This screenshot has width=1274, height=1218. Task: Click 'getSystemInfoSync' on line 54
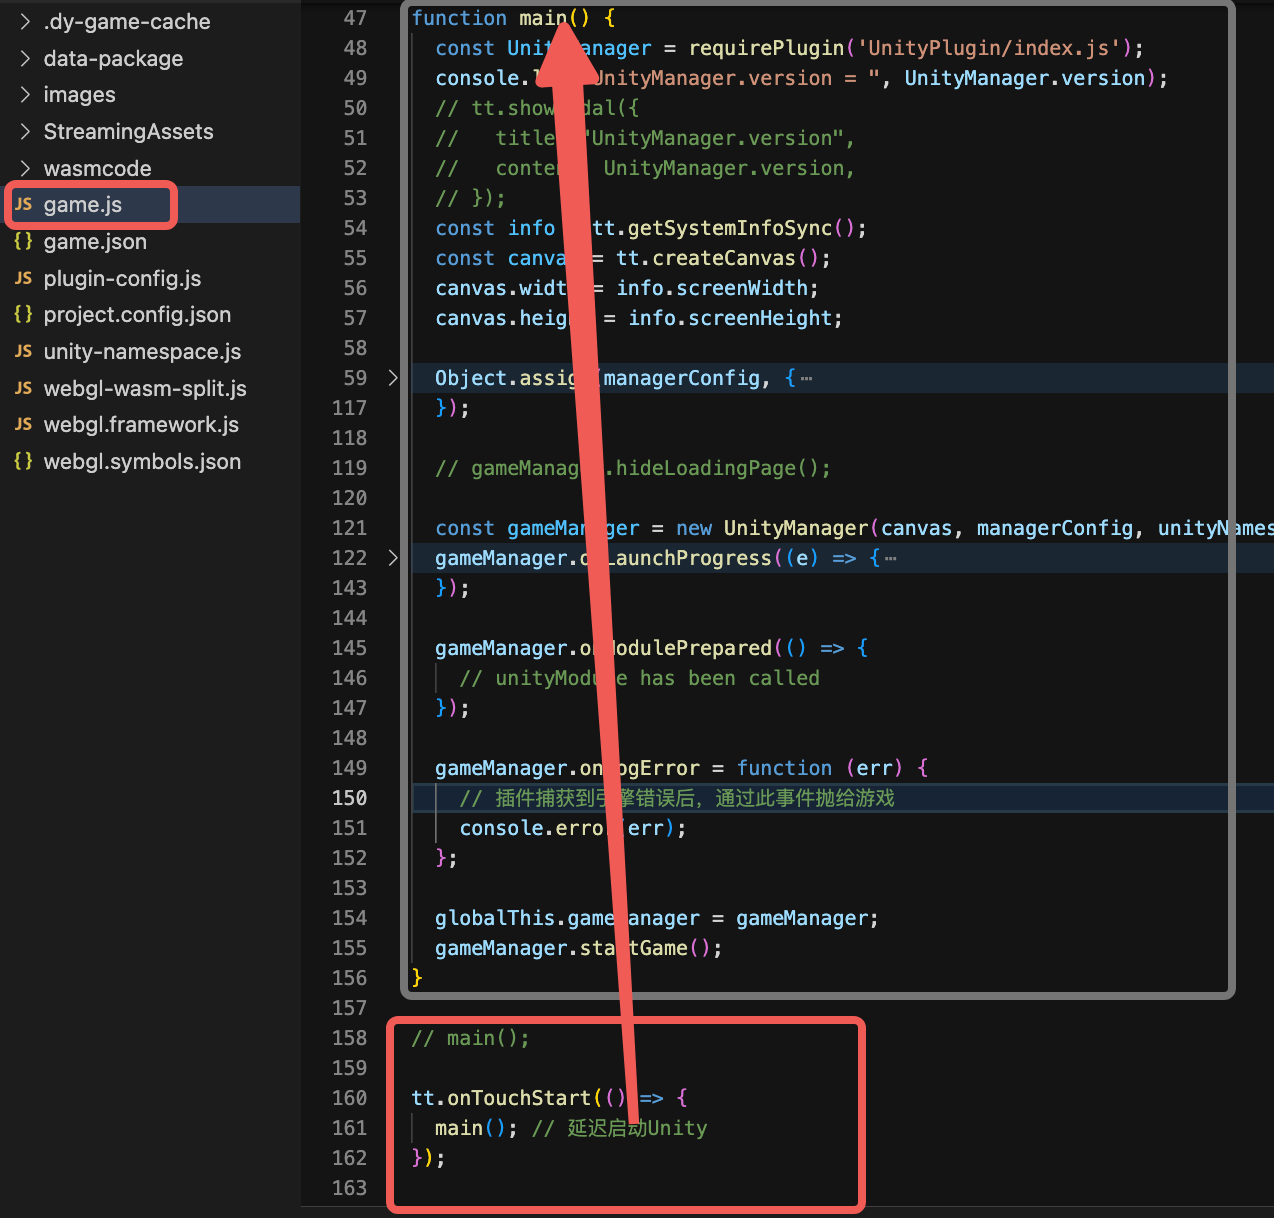click(x=730, y=228)
